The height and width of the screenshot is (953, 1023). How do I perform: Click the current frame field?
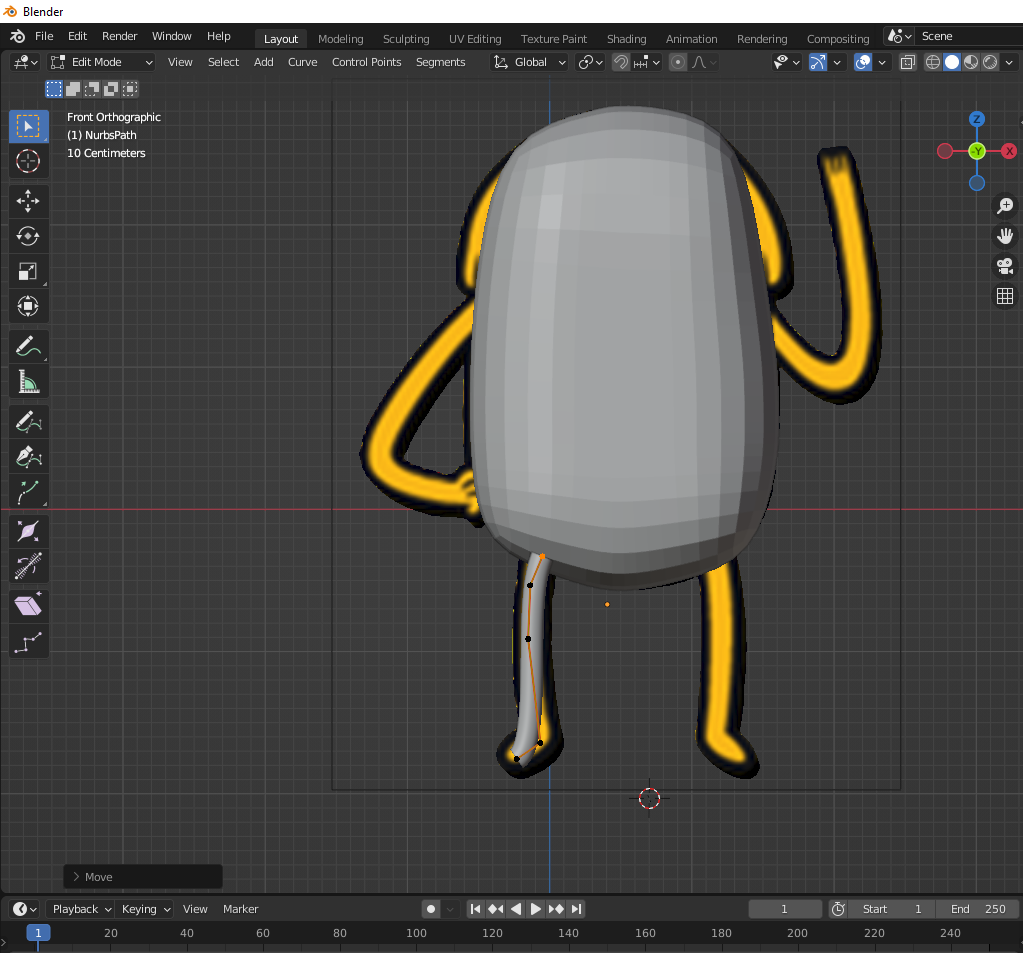tap(785, 909)
